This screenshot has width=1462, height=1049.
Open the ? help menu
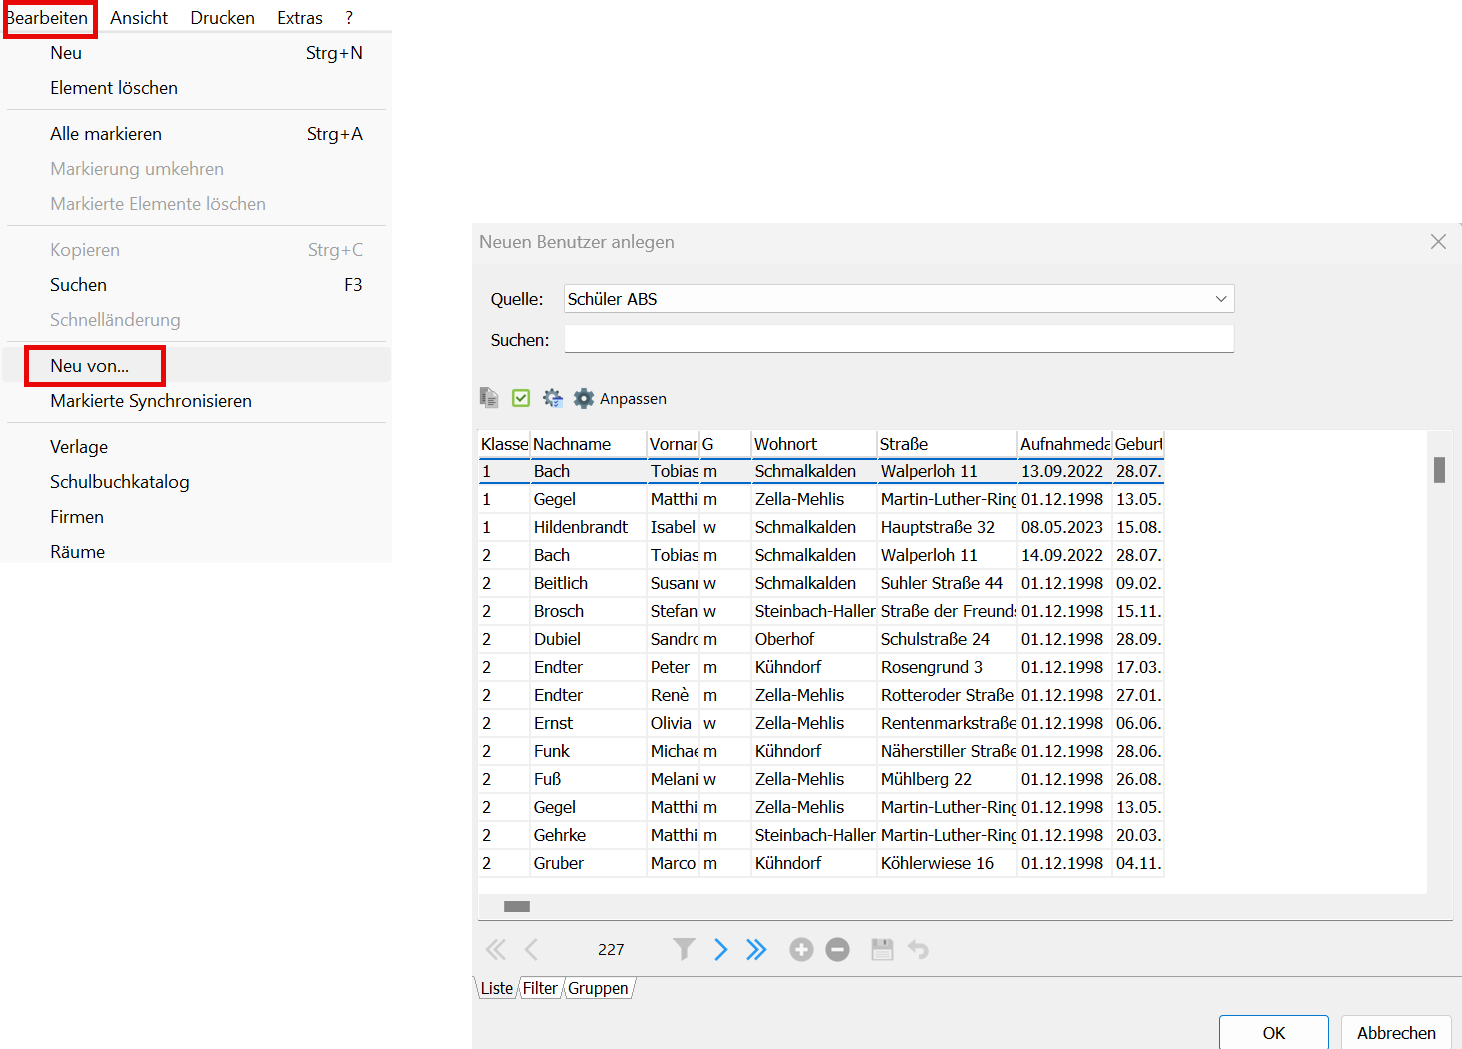349,18
